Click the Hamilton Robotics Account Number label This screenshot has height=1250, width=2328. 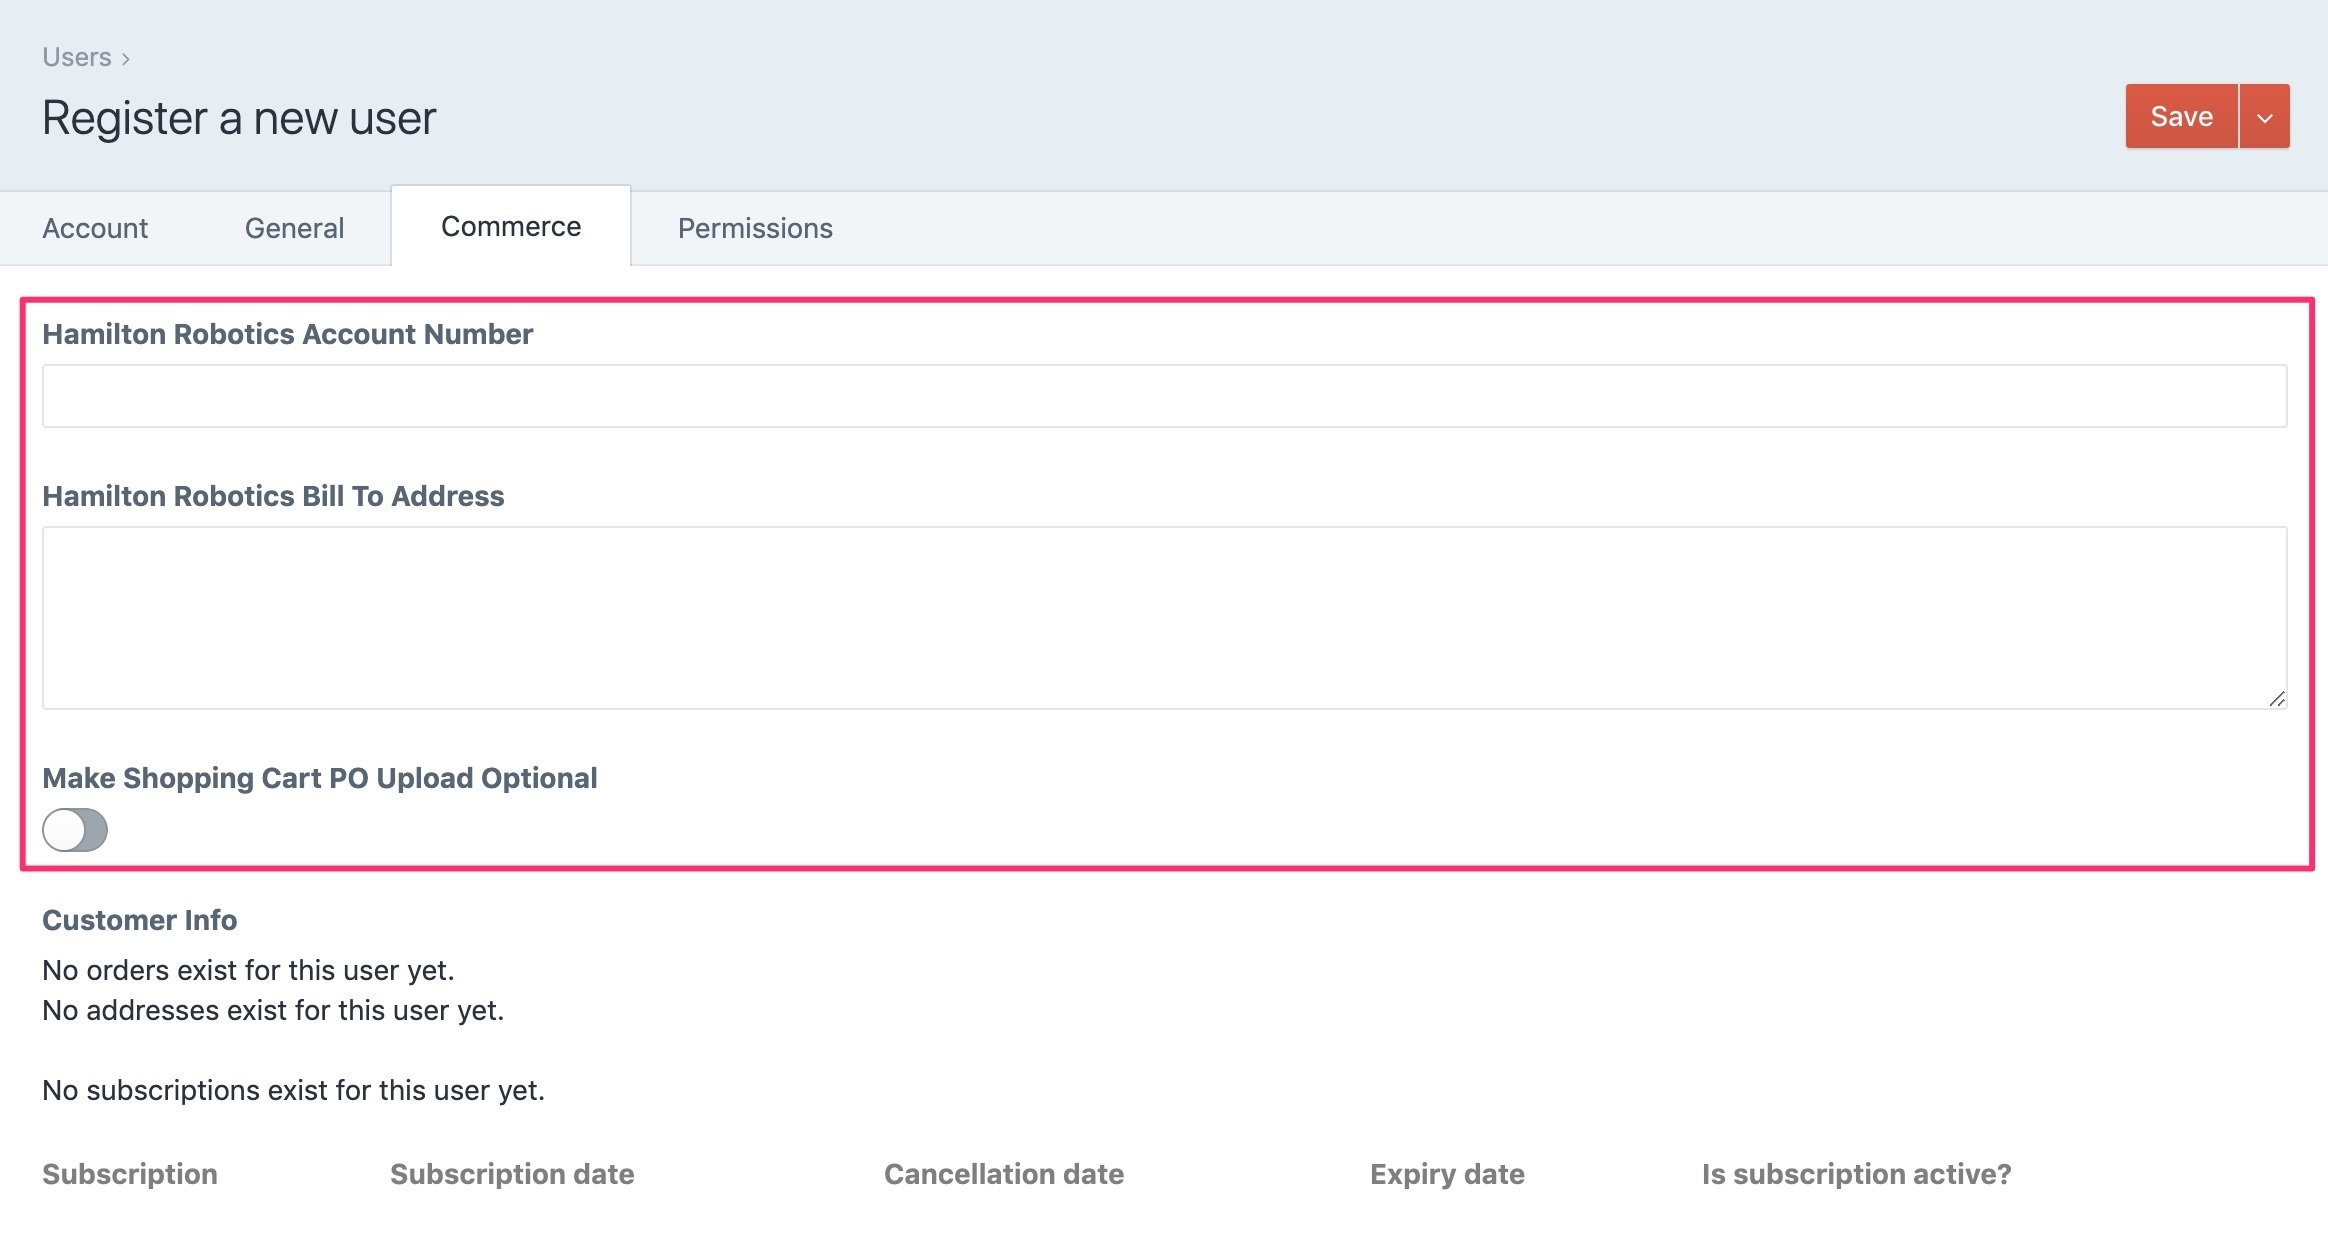click(288, 334)
